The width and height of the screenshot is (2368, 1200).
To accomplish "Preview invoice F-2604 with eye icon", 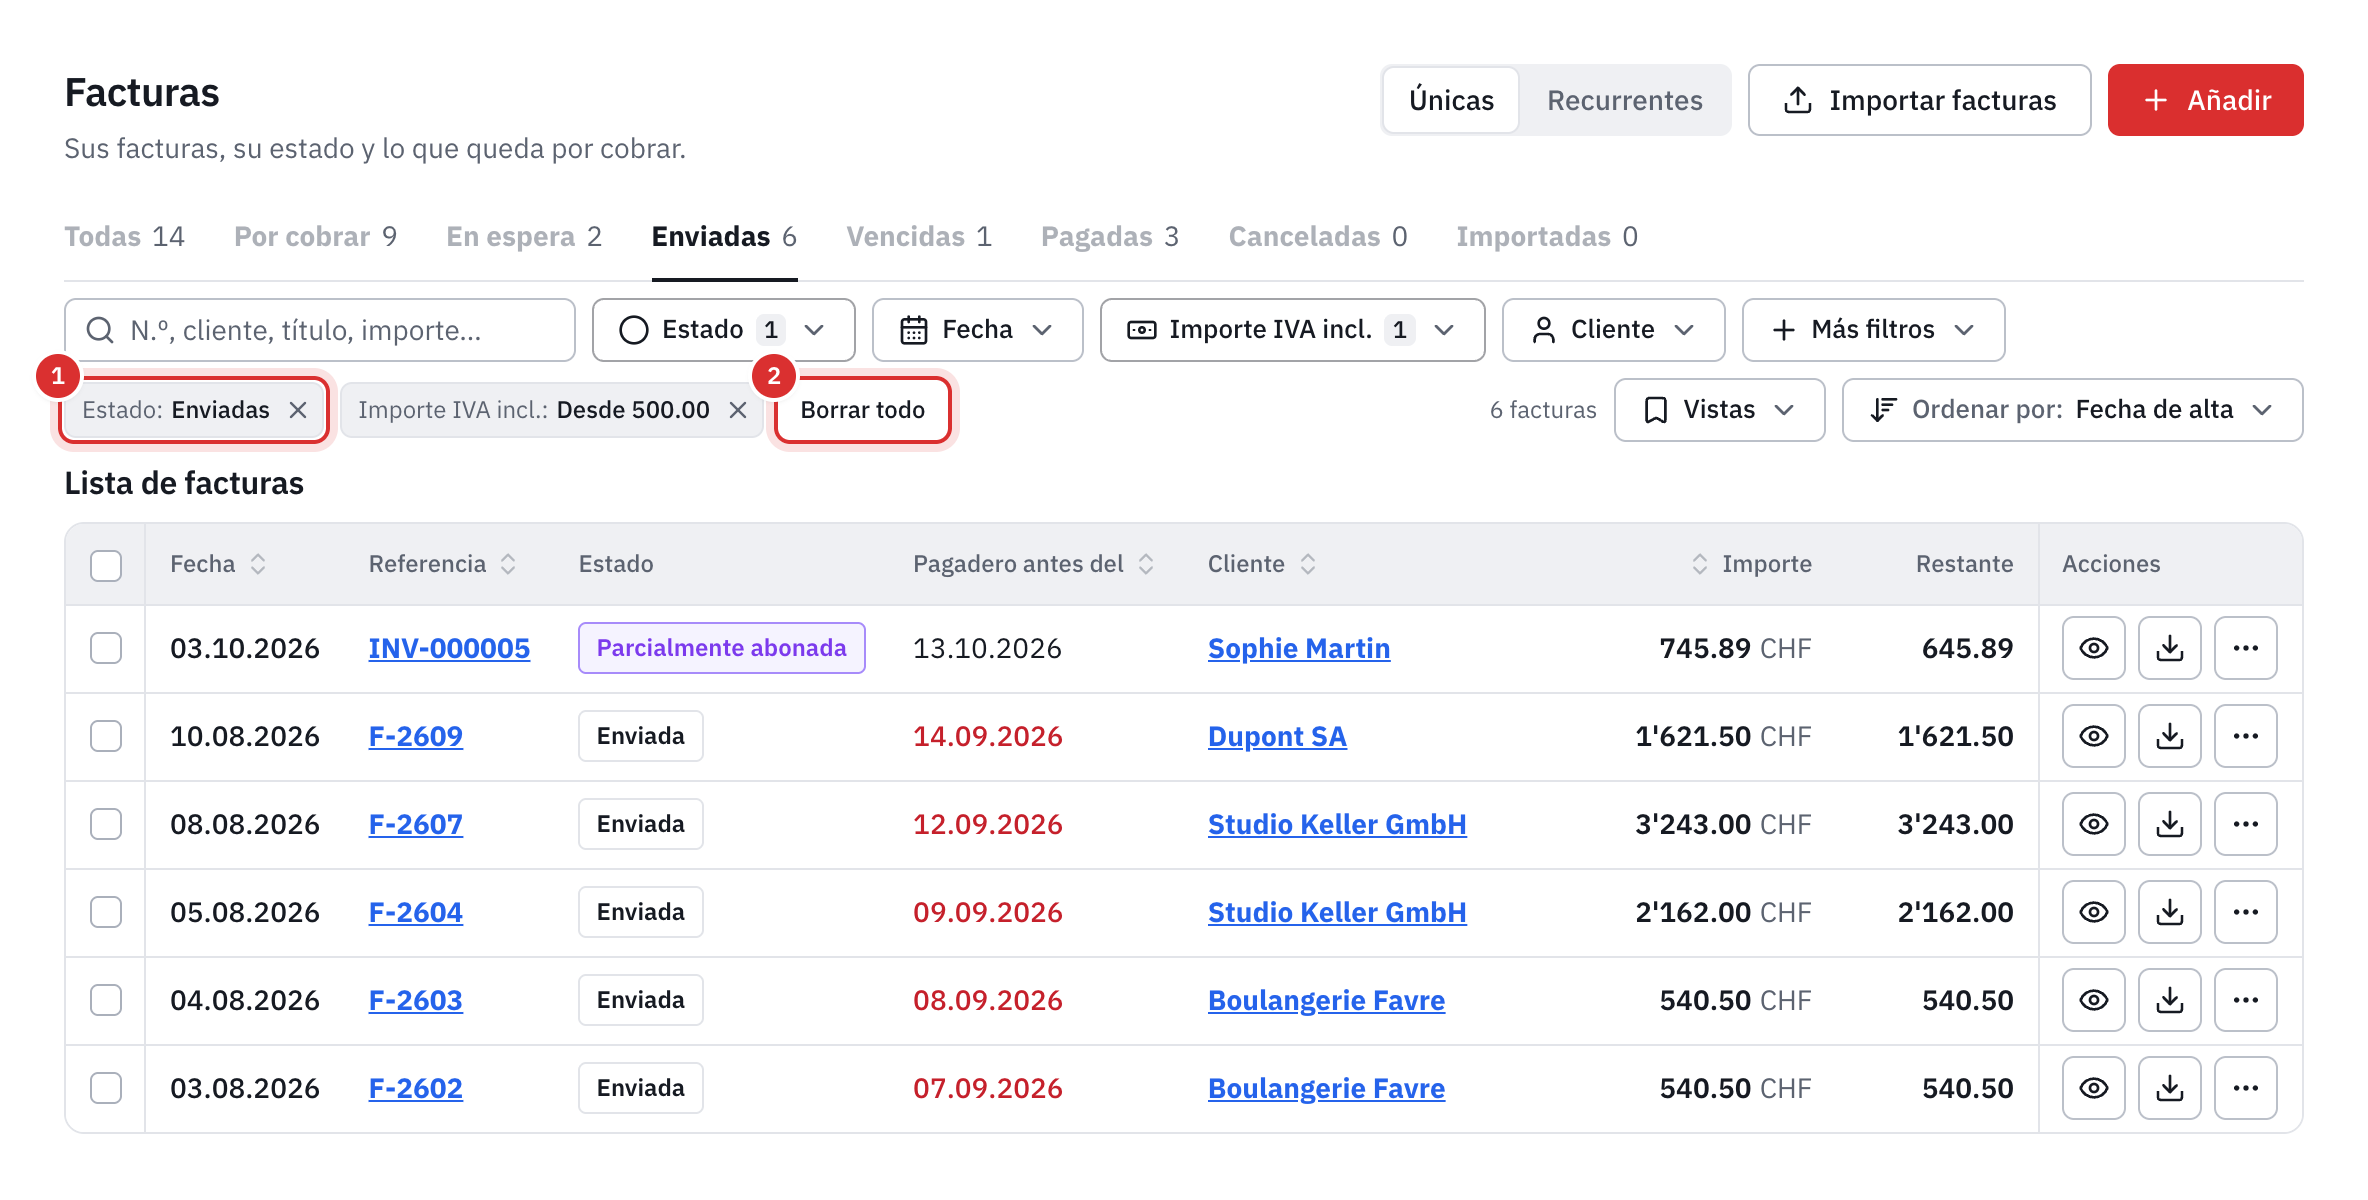I will (x=2093, y=912).
